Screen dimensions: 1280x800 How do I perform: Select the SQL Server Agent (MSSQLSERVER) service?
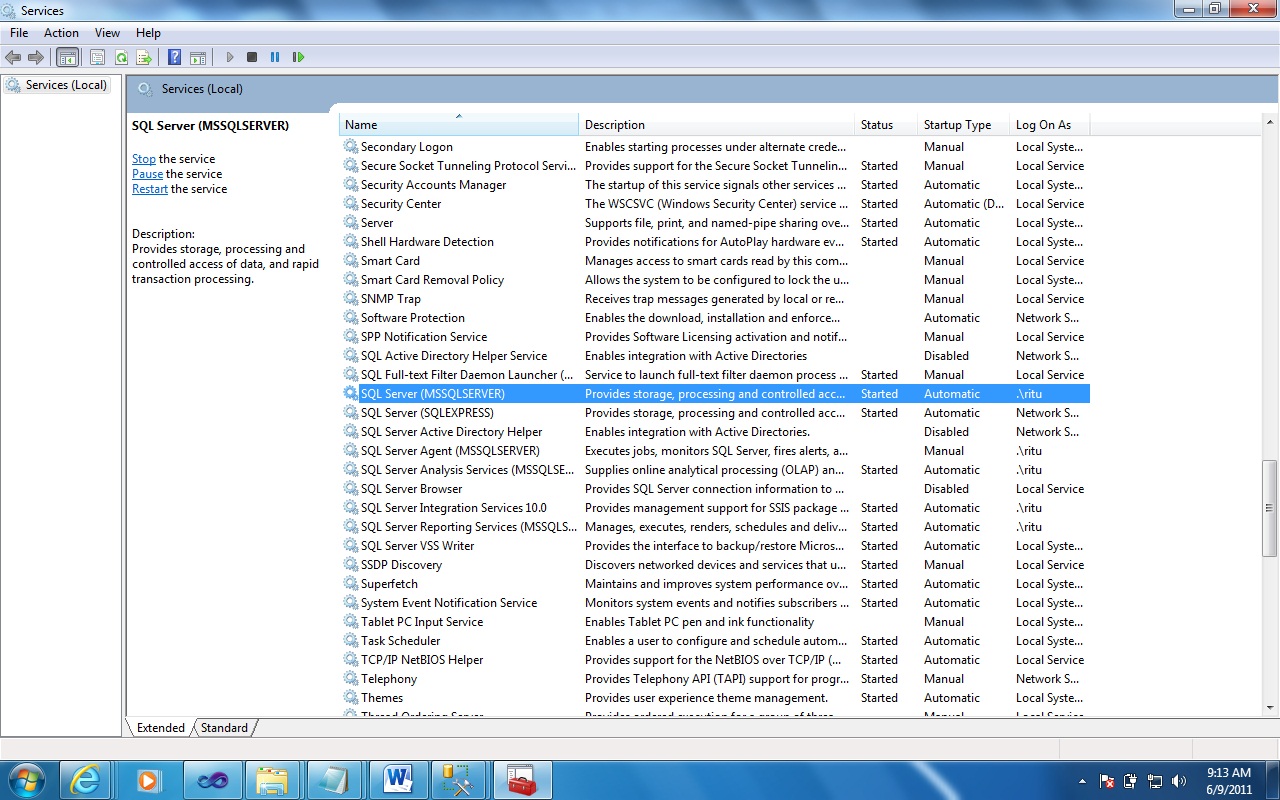714,451
